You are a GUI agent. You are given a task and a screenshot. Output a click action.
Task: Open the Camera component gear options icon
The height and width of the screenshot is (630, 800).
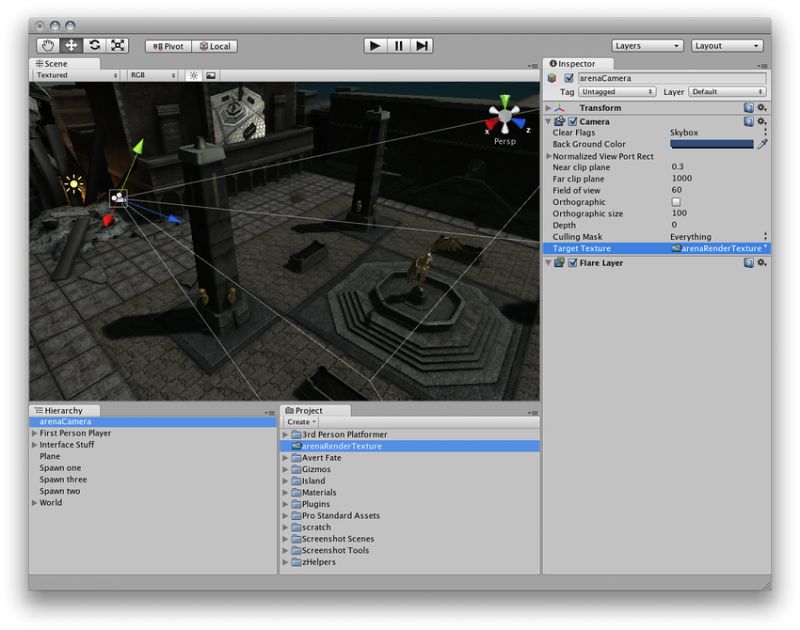pos(761,122)
